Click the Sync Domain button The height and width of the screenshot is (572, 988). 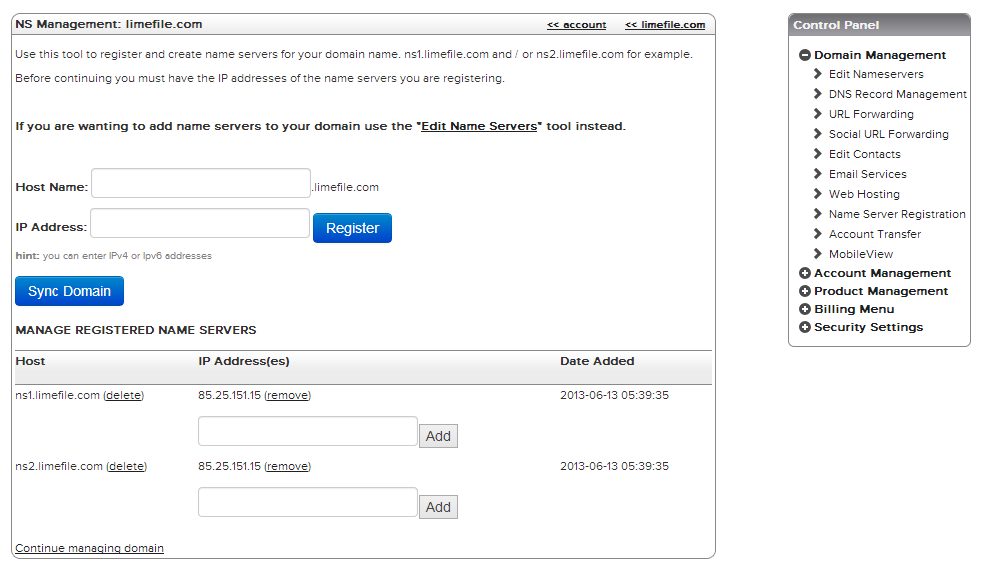point(69,291)
